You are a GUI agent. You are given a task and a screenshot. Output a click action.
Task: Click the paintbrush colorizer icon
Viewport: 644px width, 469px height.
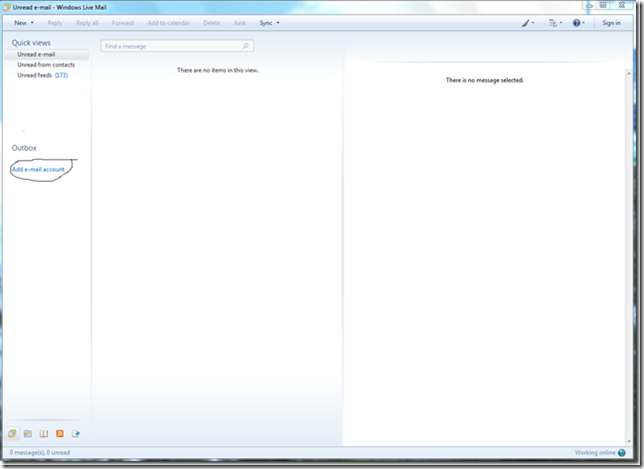click(x=525, y=23)
